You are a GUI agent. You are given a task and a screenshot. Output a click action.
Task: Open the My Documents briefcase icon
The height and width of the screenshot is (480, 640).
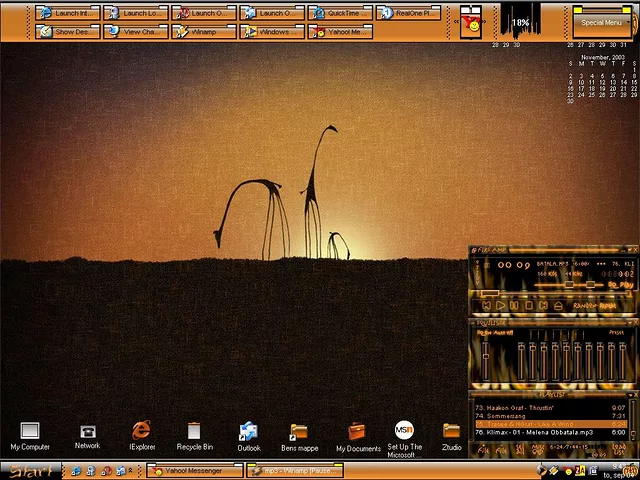pos(357,432)
